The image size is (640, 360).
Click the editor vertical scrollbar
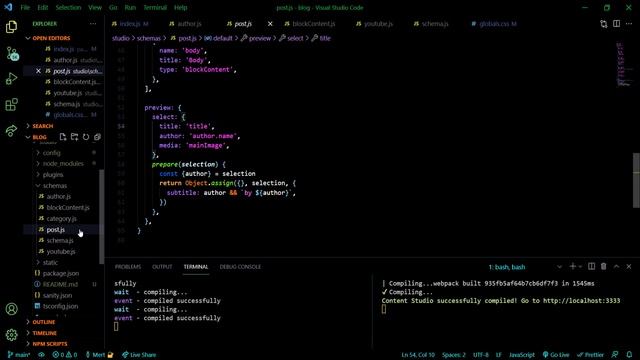(x=636, y=180)
